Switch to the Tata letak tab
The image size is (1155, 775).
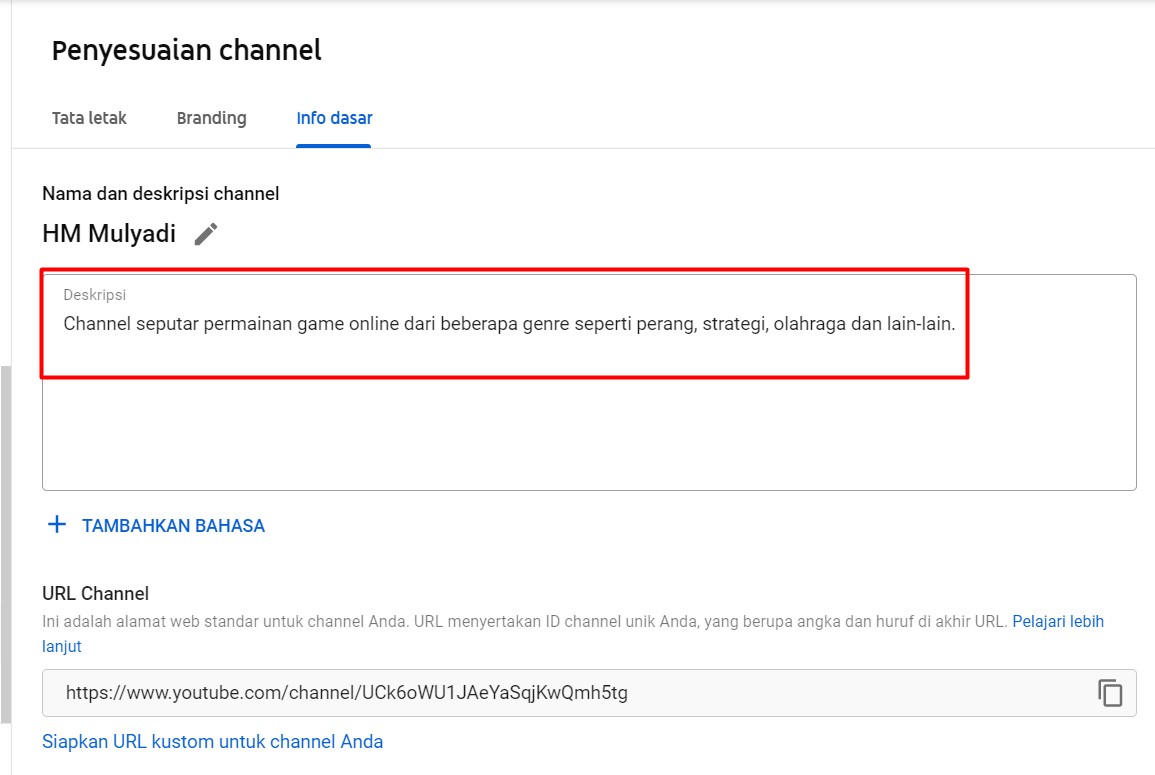coord(89,118)
